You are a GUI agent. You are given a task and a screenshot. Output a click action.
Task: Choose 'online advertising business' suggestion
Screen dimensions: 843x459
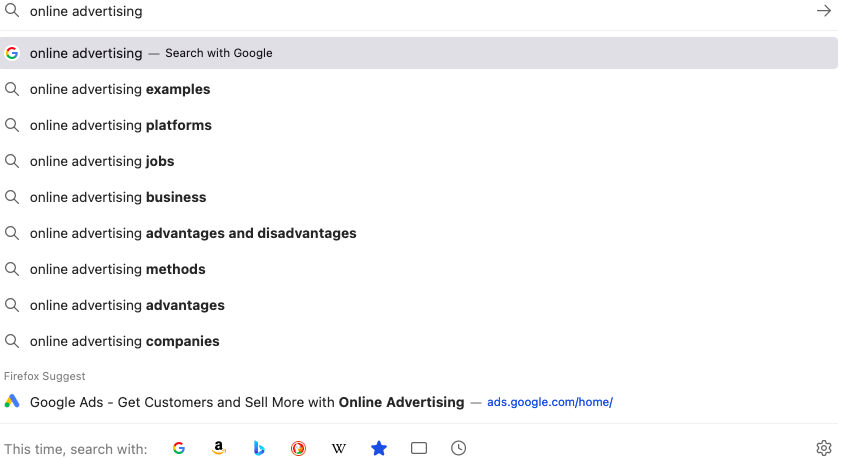point(419,197)
